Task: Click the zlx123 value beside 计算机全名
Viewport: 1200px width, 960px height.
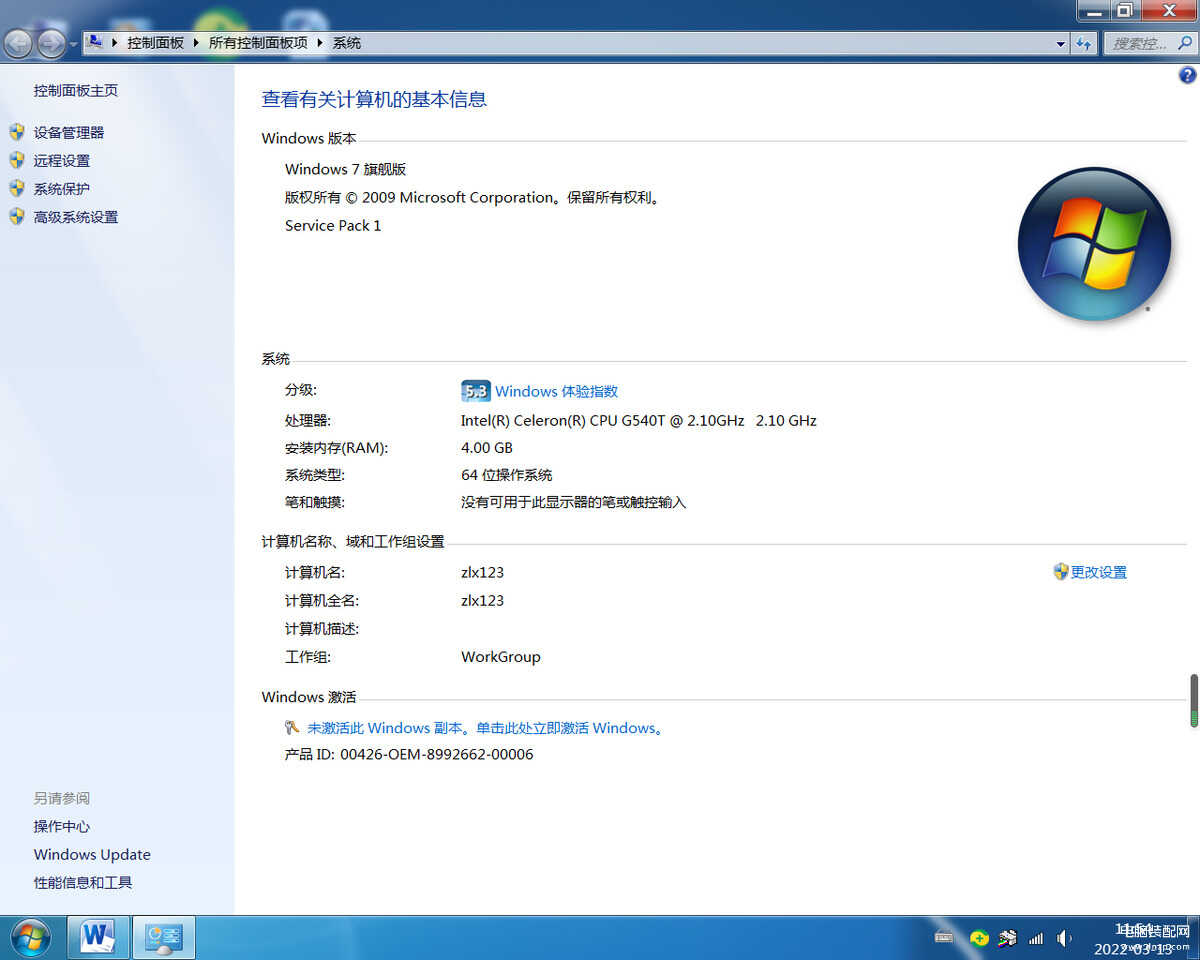Action: pyautogui.click(x=482, y=600)
